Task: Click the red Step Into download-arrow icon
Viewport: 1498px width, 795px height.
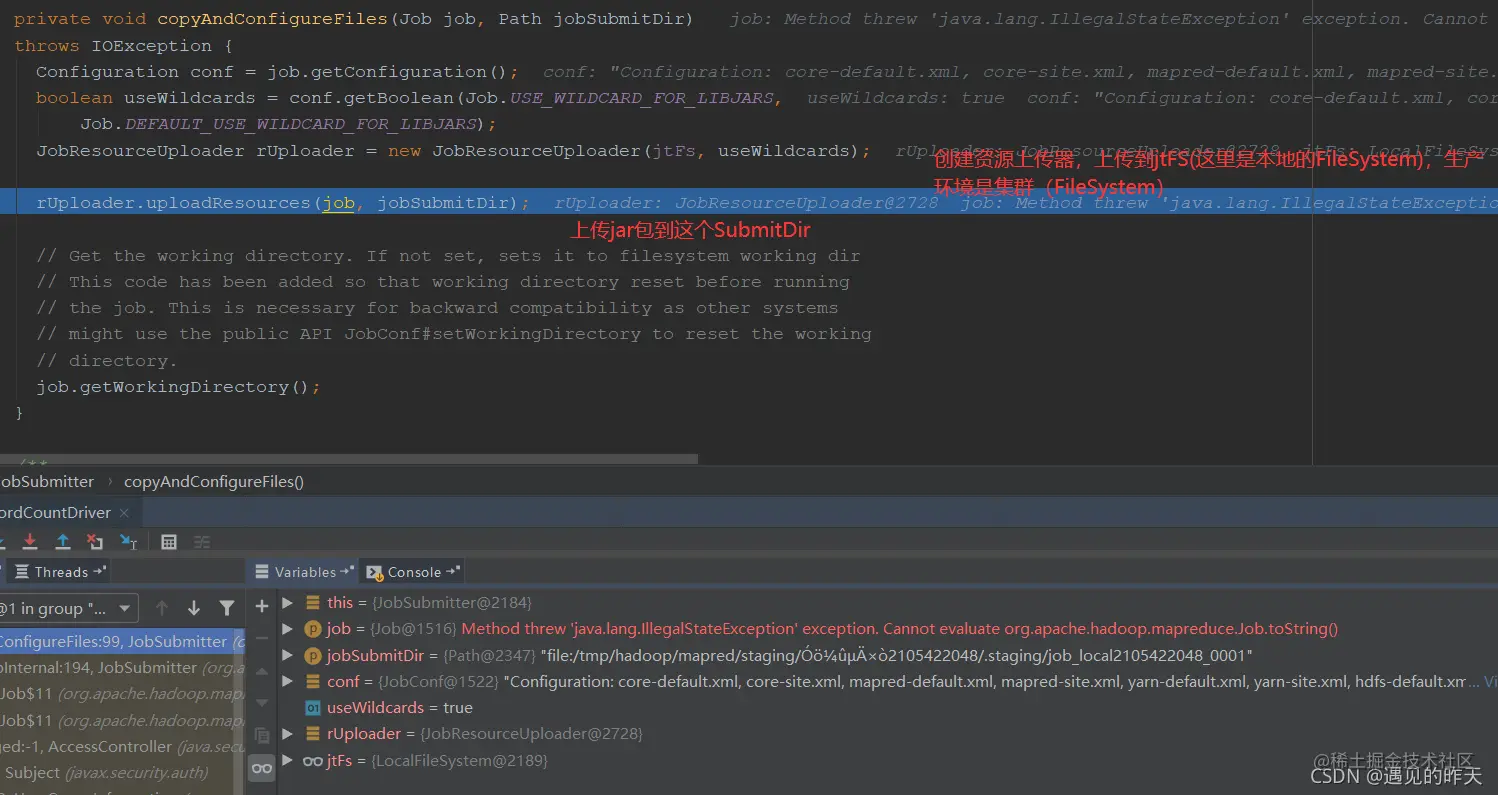Action: pos(30,541)
